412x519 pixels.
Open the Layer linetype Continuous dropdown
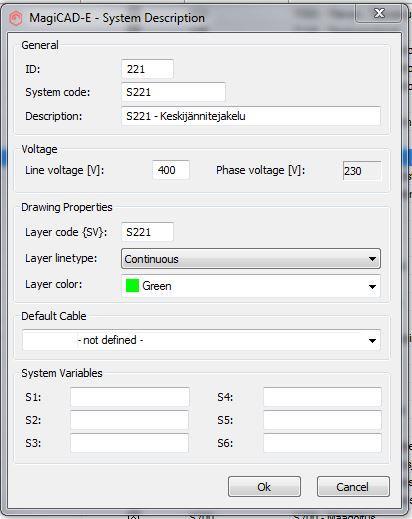251,259
